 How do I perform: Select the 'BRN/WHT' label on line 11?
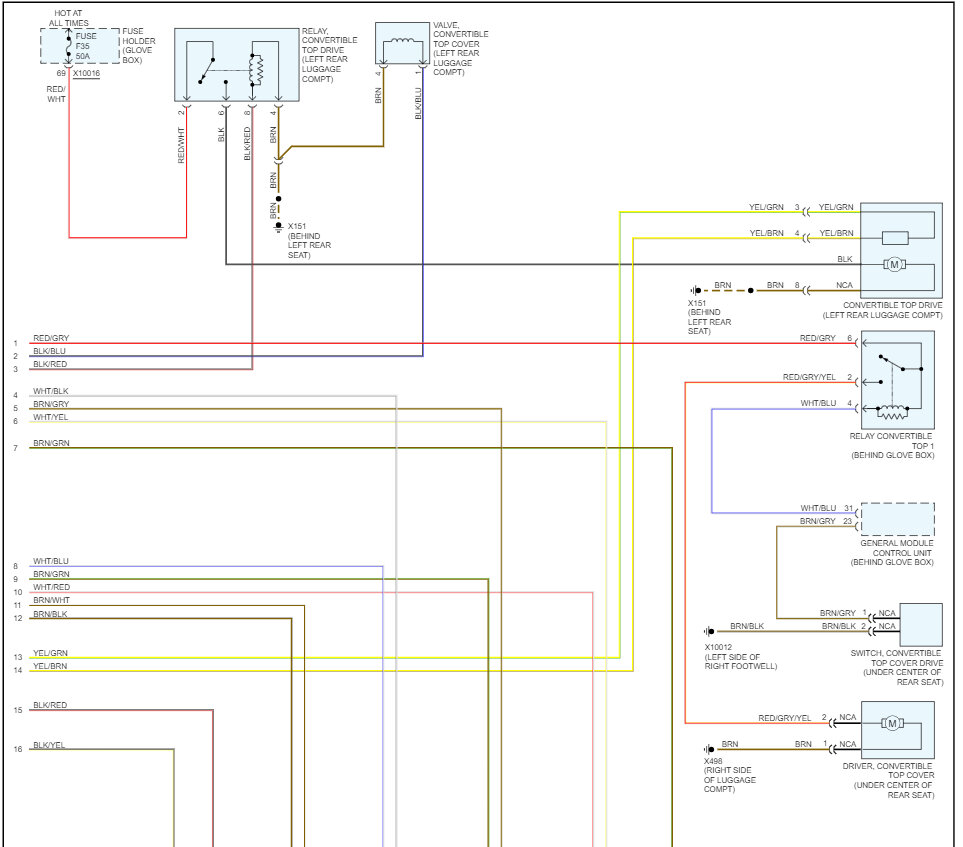51,599
